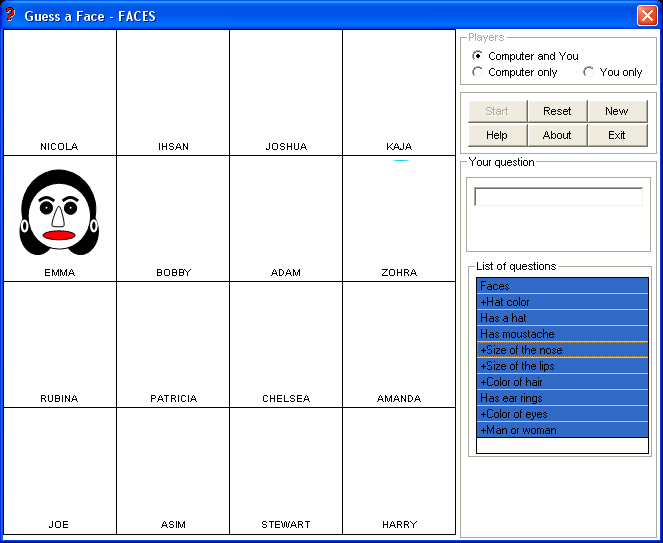Viewport: 663px width, 543px height.
Task: Expand the +Size of the nose question
Action: tap(561, 350)
